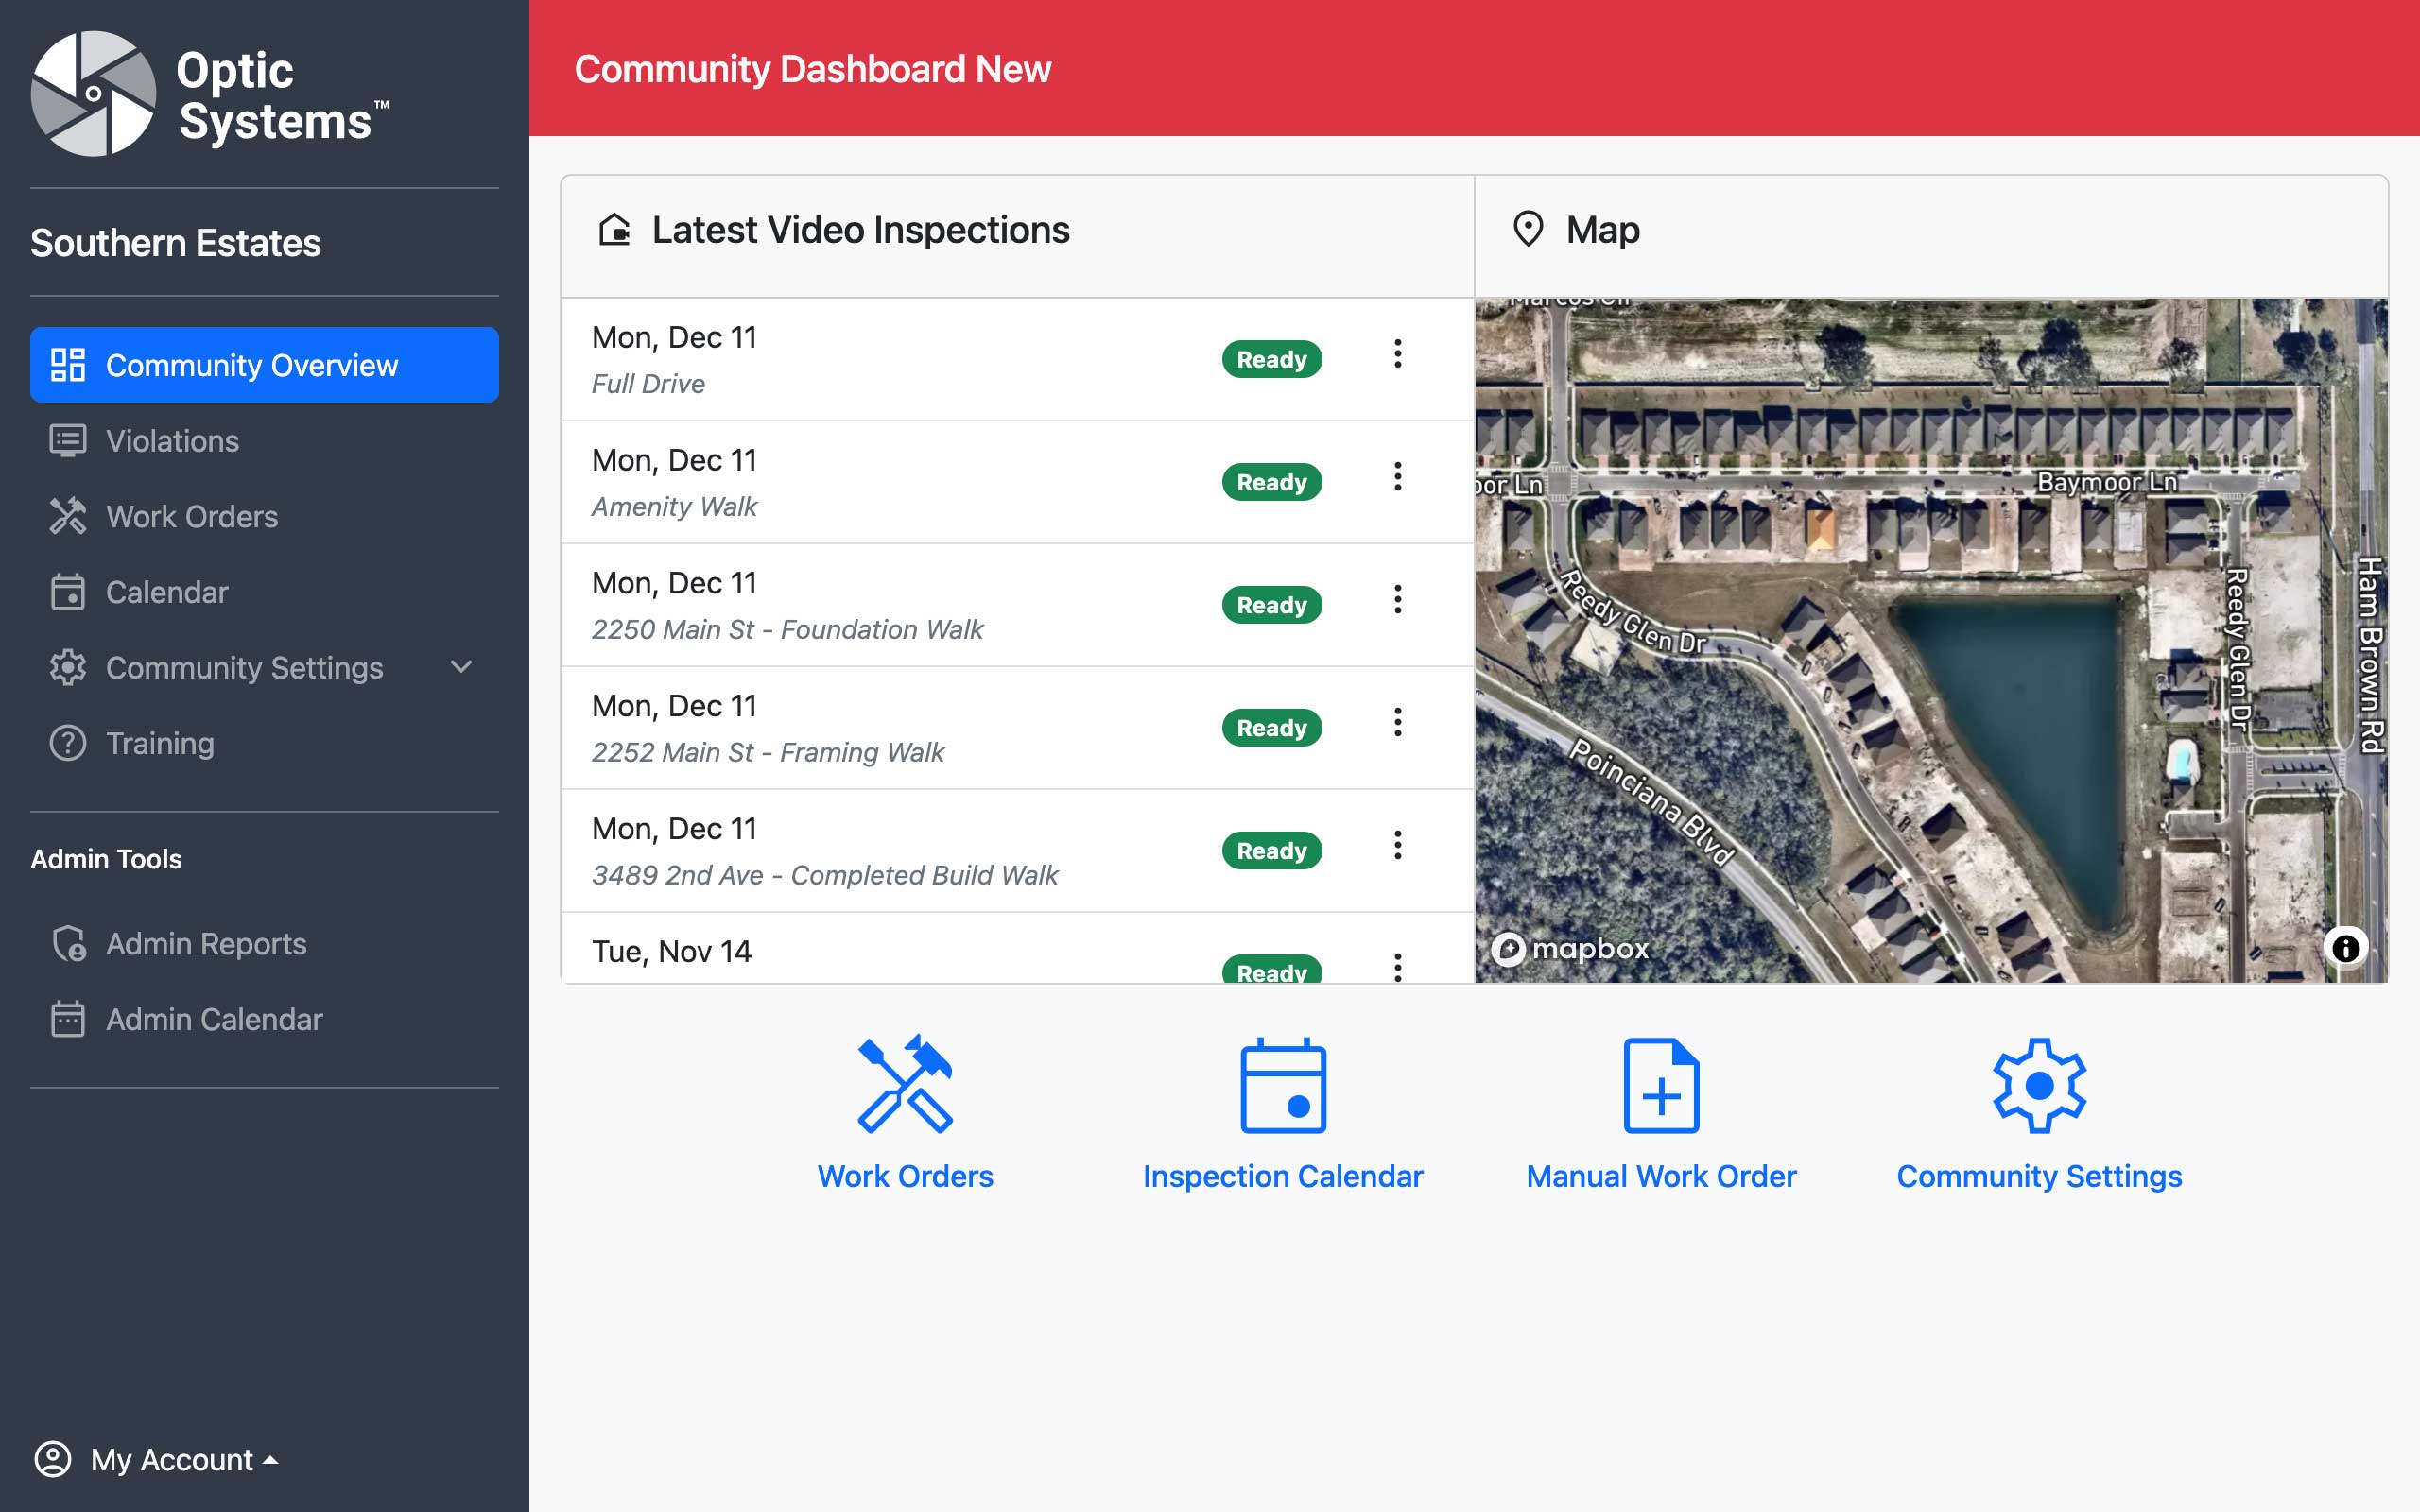Image resolution: width=2420 pixels, height=1512 pixels.
Task: Click the Manual Work Order document icon
Action: (x=1661, y=1085)
